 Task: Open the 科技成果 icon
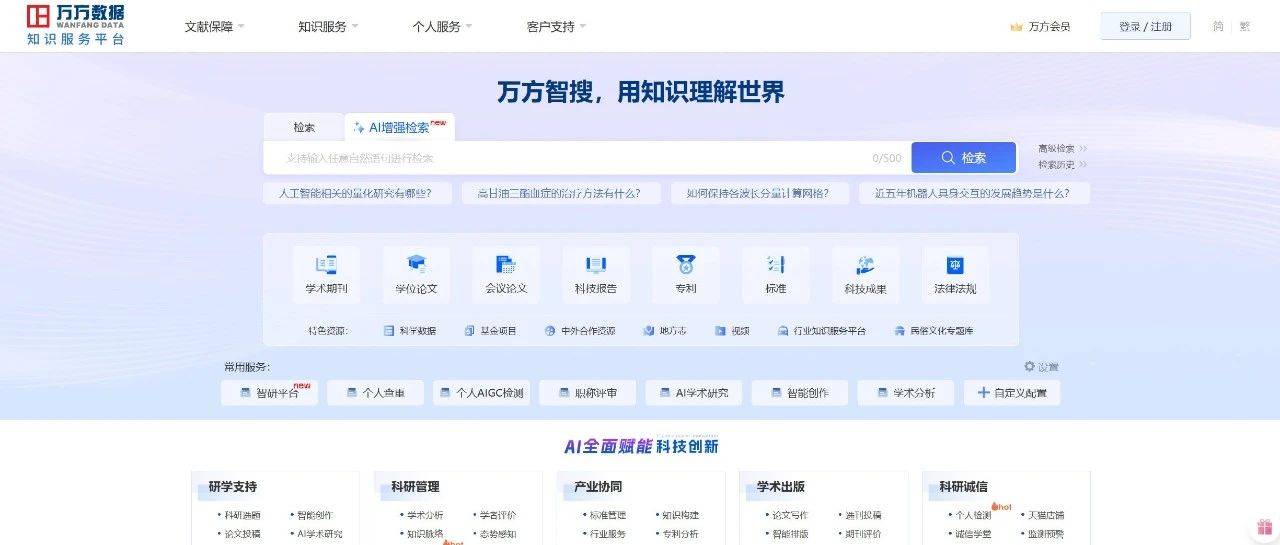coord(865,265)
